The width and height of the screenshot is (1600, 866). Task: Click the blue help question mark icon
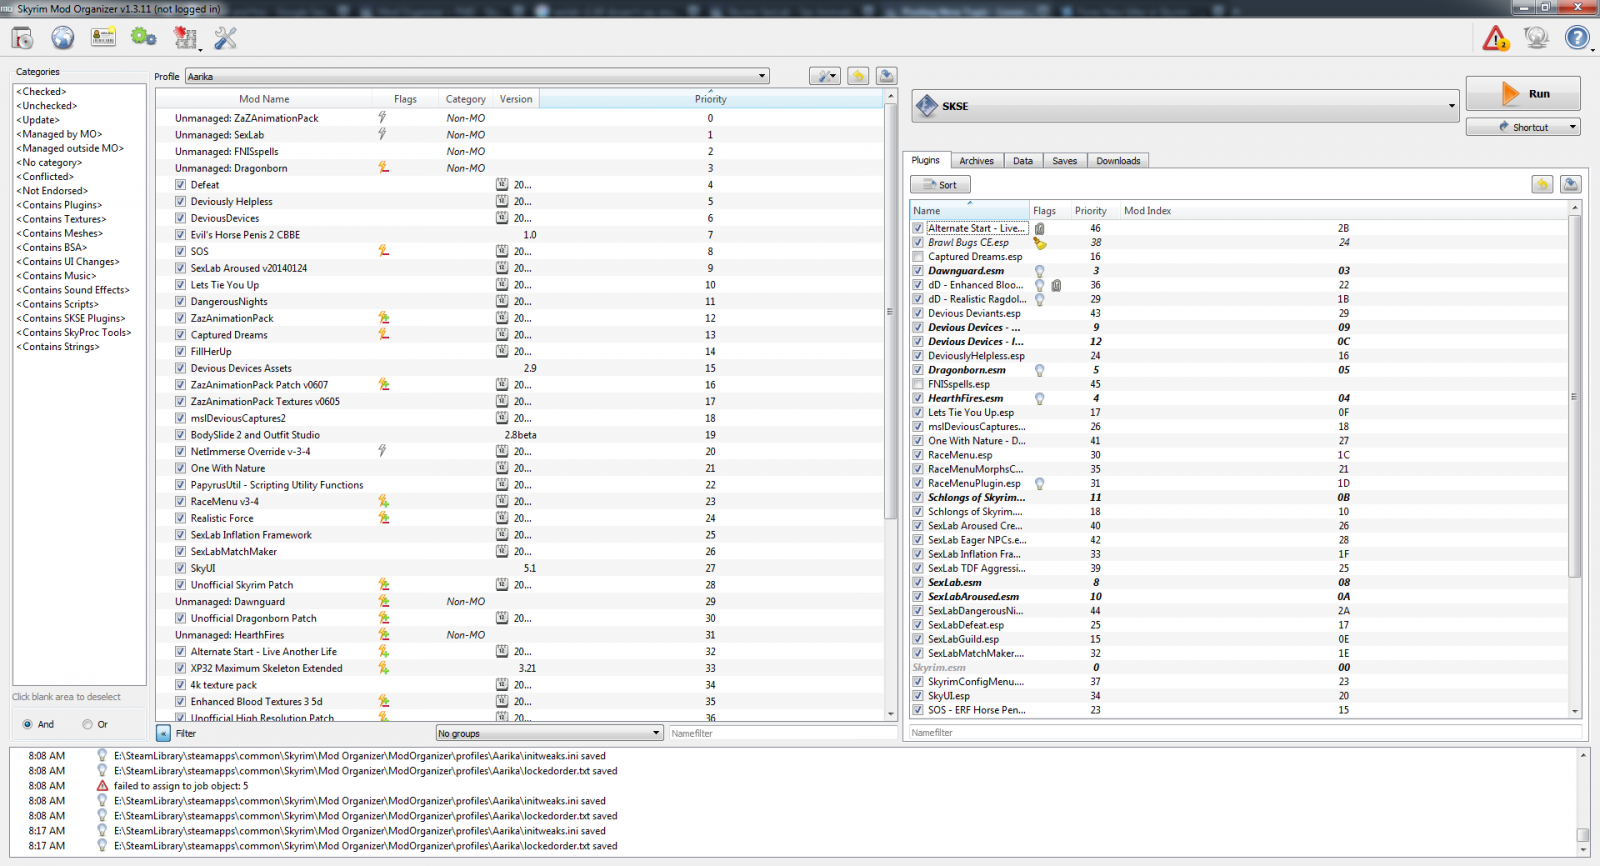[1576, 38]
